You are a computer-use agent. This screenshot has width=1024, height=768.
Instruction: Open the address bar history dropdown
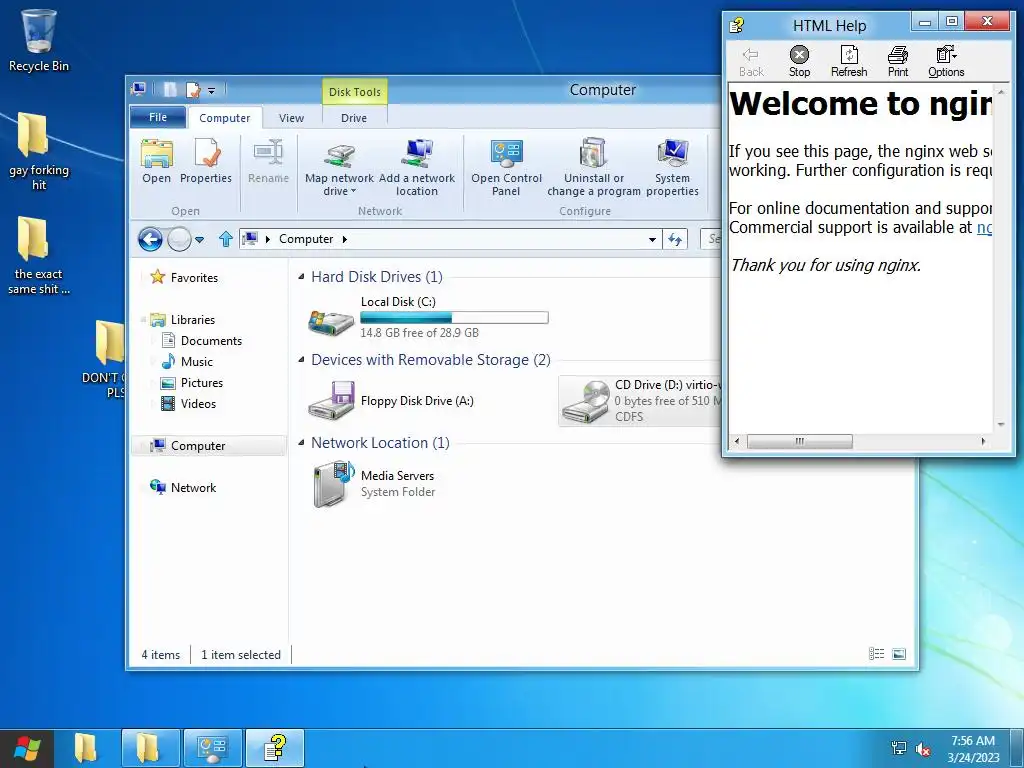click(x=652, y=240)
